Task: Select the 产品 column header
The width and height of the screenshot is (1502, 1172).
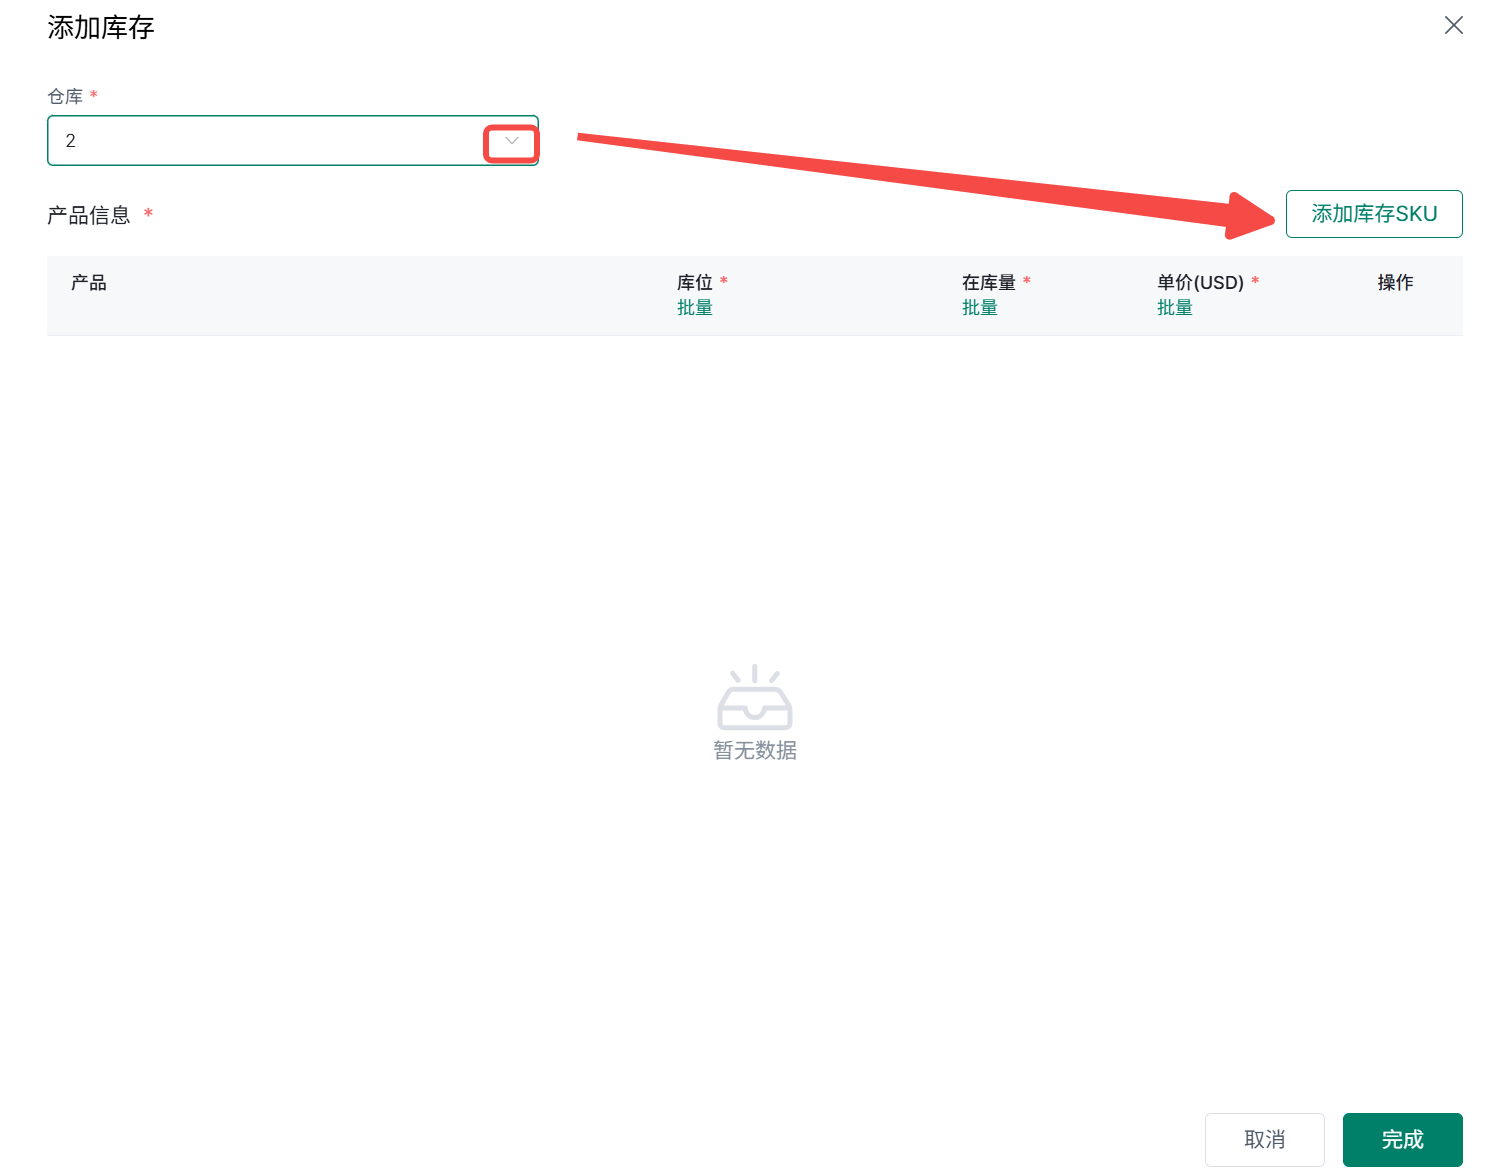Action: (x=89, y=283)
